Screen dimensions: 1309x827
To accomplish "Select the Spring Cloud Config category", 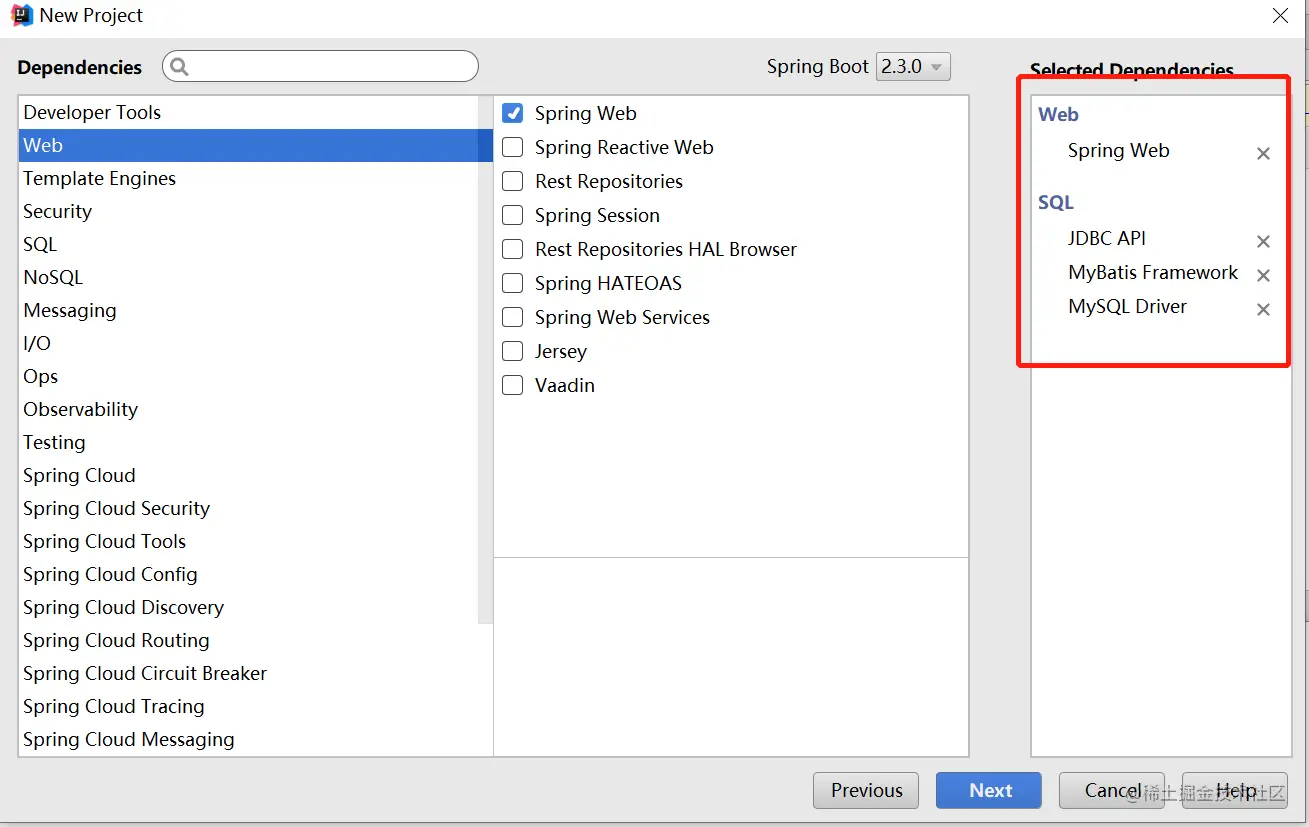I will click(x=249, y=574).
